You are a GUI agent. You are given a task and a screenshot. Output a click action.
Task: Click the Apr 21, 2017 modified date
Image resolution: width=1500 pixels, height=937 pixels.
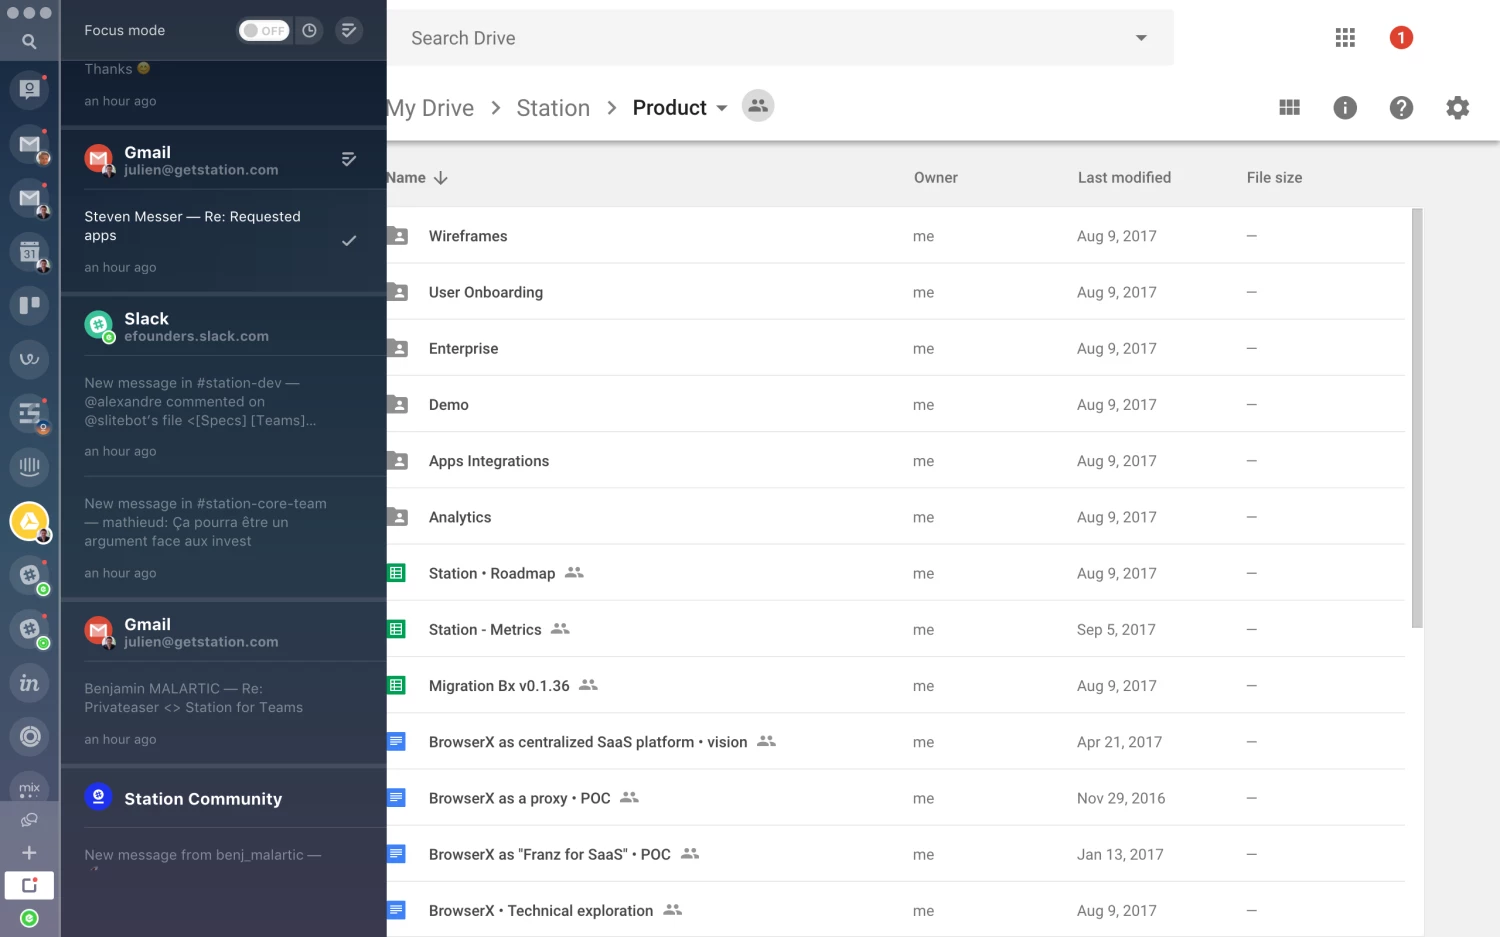(1119, 742)
